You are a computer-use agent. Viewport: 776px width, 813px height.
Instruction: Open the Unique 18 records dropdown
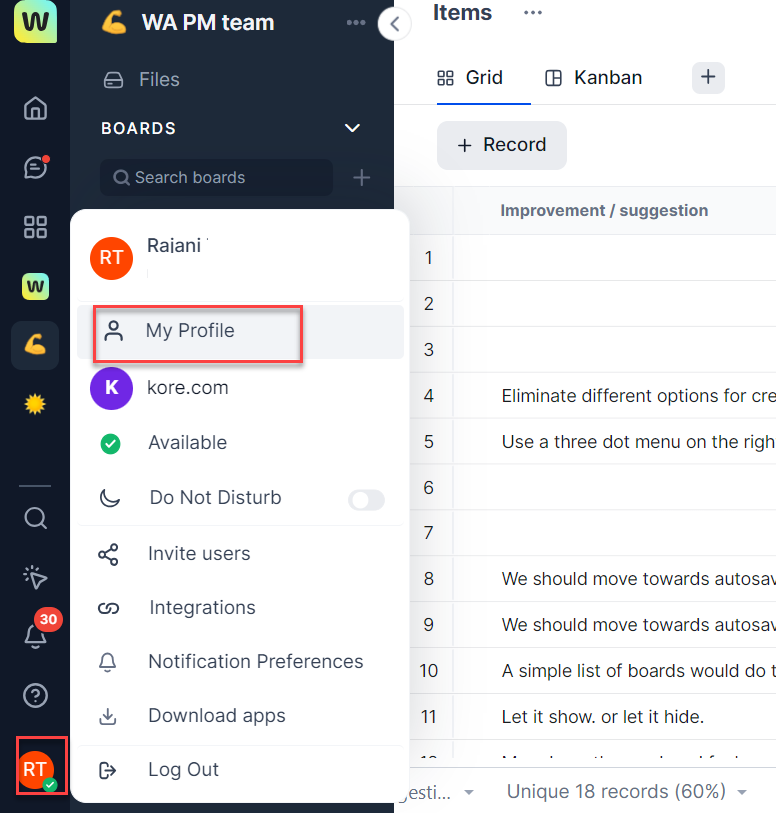626,792
